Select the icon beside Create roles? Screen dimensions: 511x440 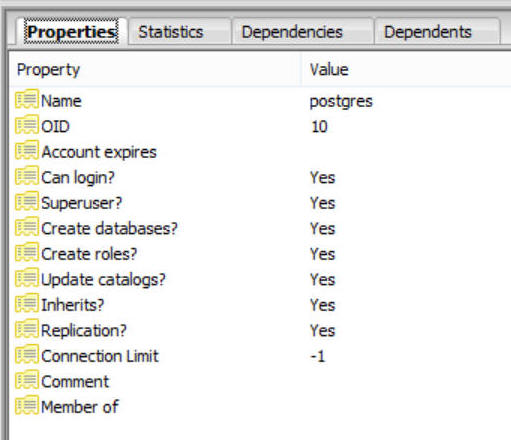pos(27,252)
